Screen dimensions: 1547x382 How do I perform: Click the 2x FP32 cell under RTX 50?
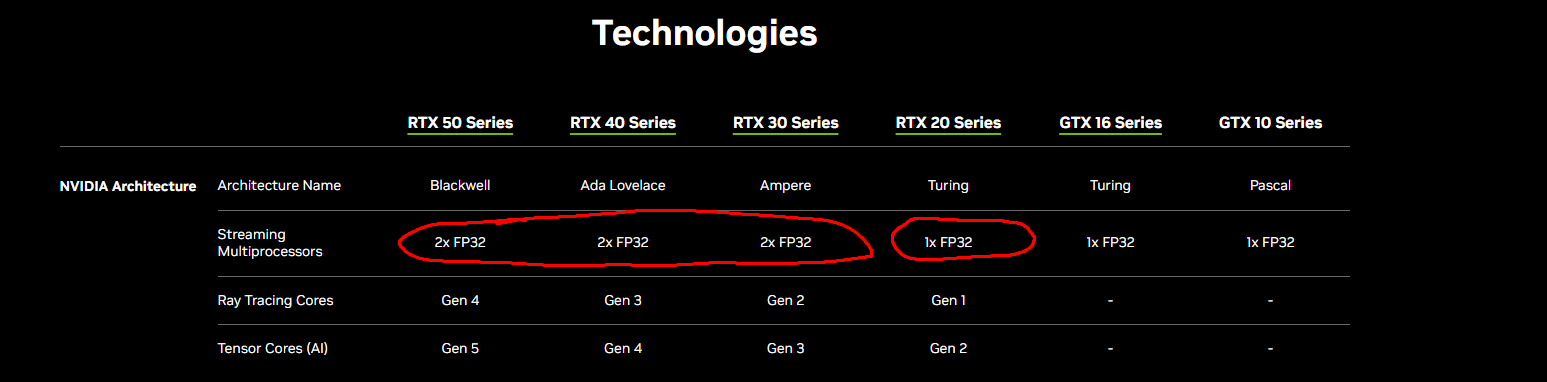(461, 242)
